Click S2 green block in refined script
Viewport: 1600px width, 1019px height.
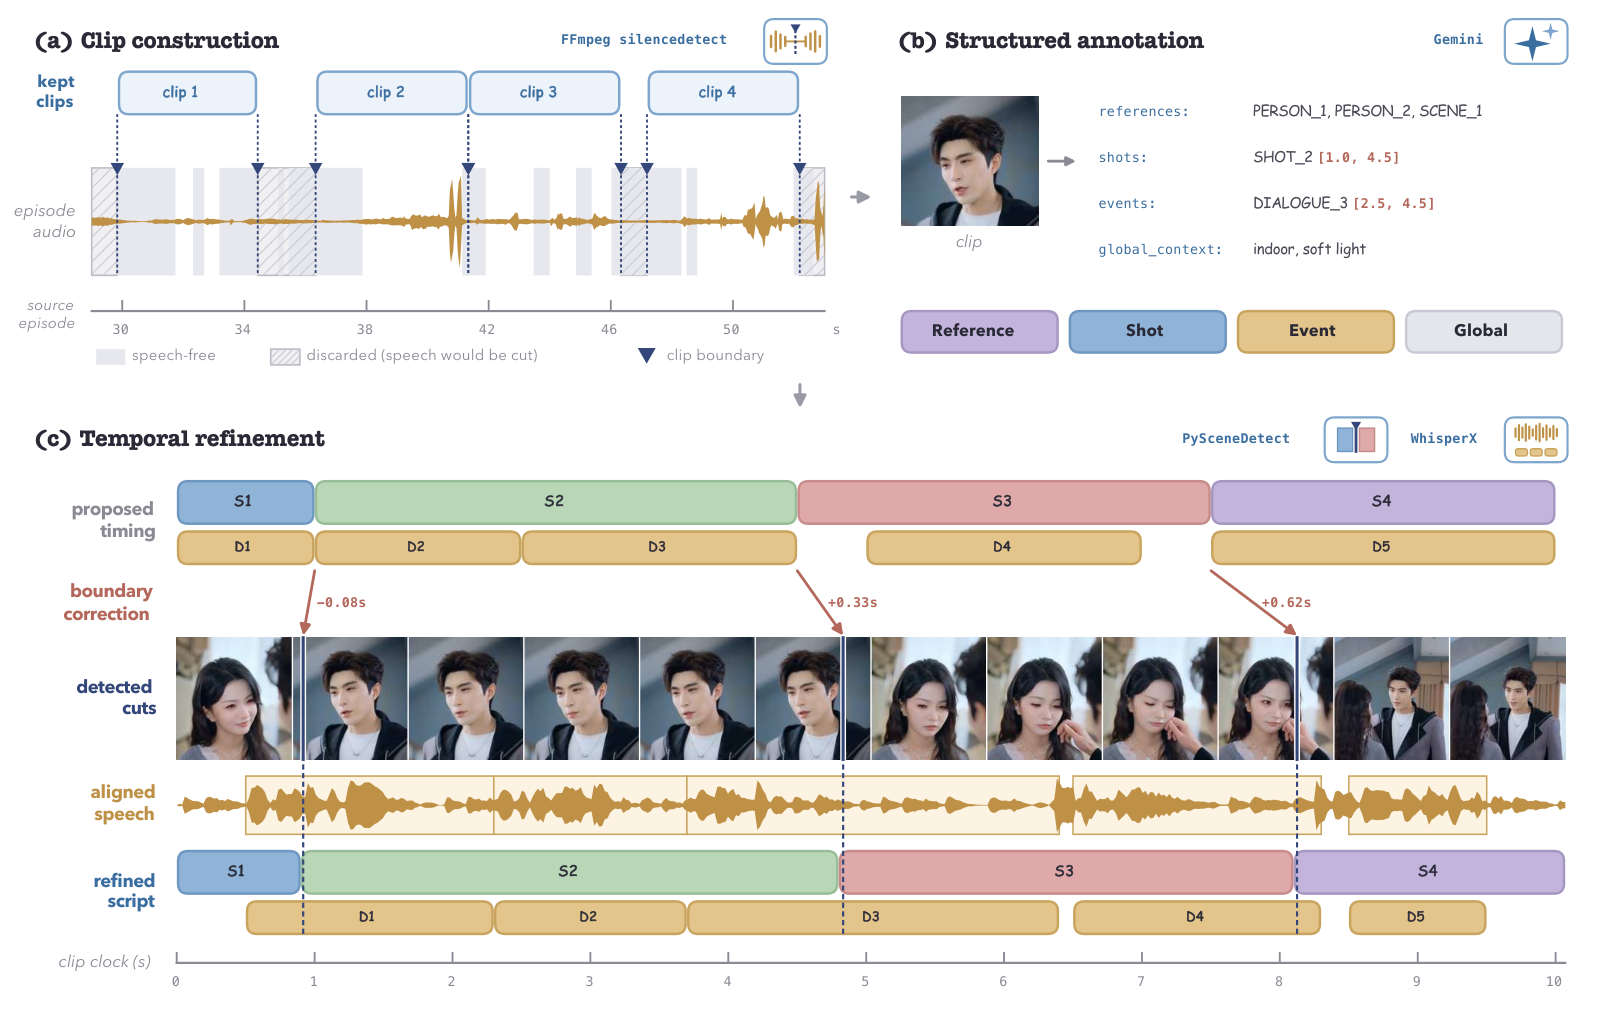(570, 872)
